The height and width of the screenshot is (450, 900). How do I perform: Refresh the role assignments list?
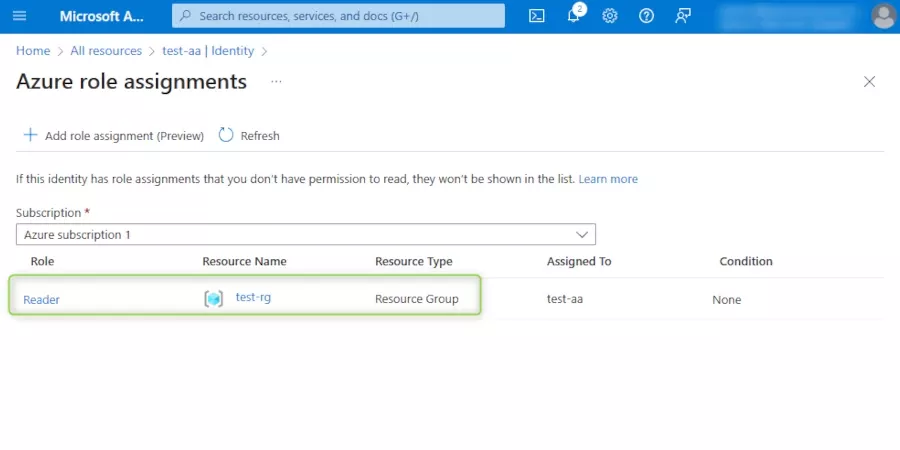tap(249, 136)
